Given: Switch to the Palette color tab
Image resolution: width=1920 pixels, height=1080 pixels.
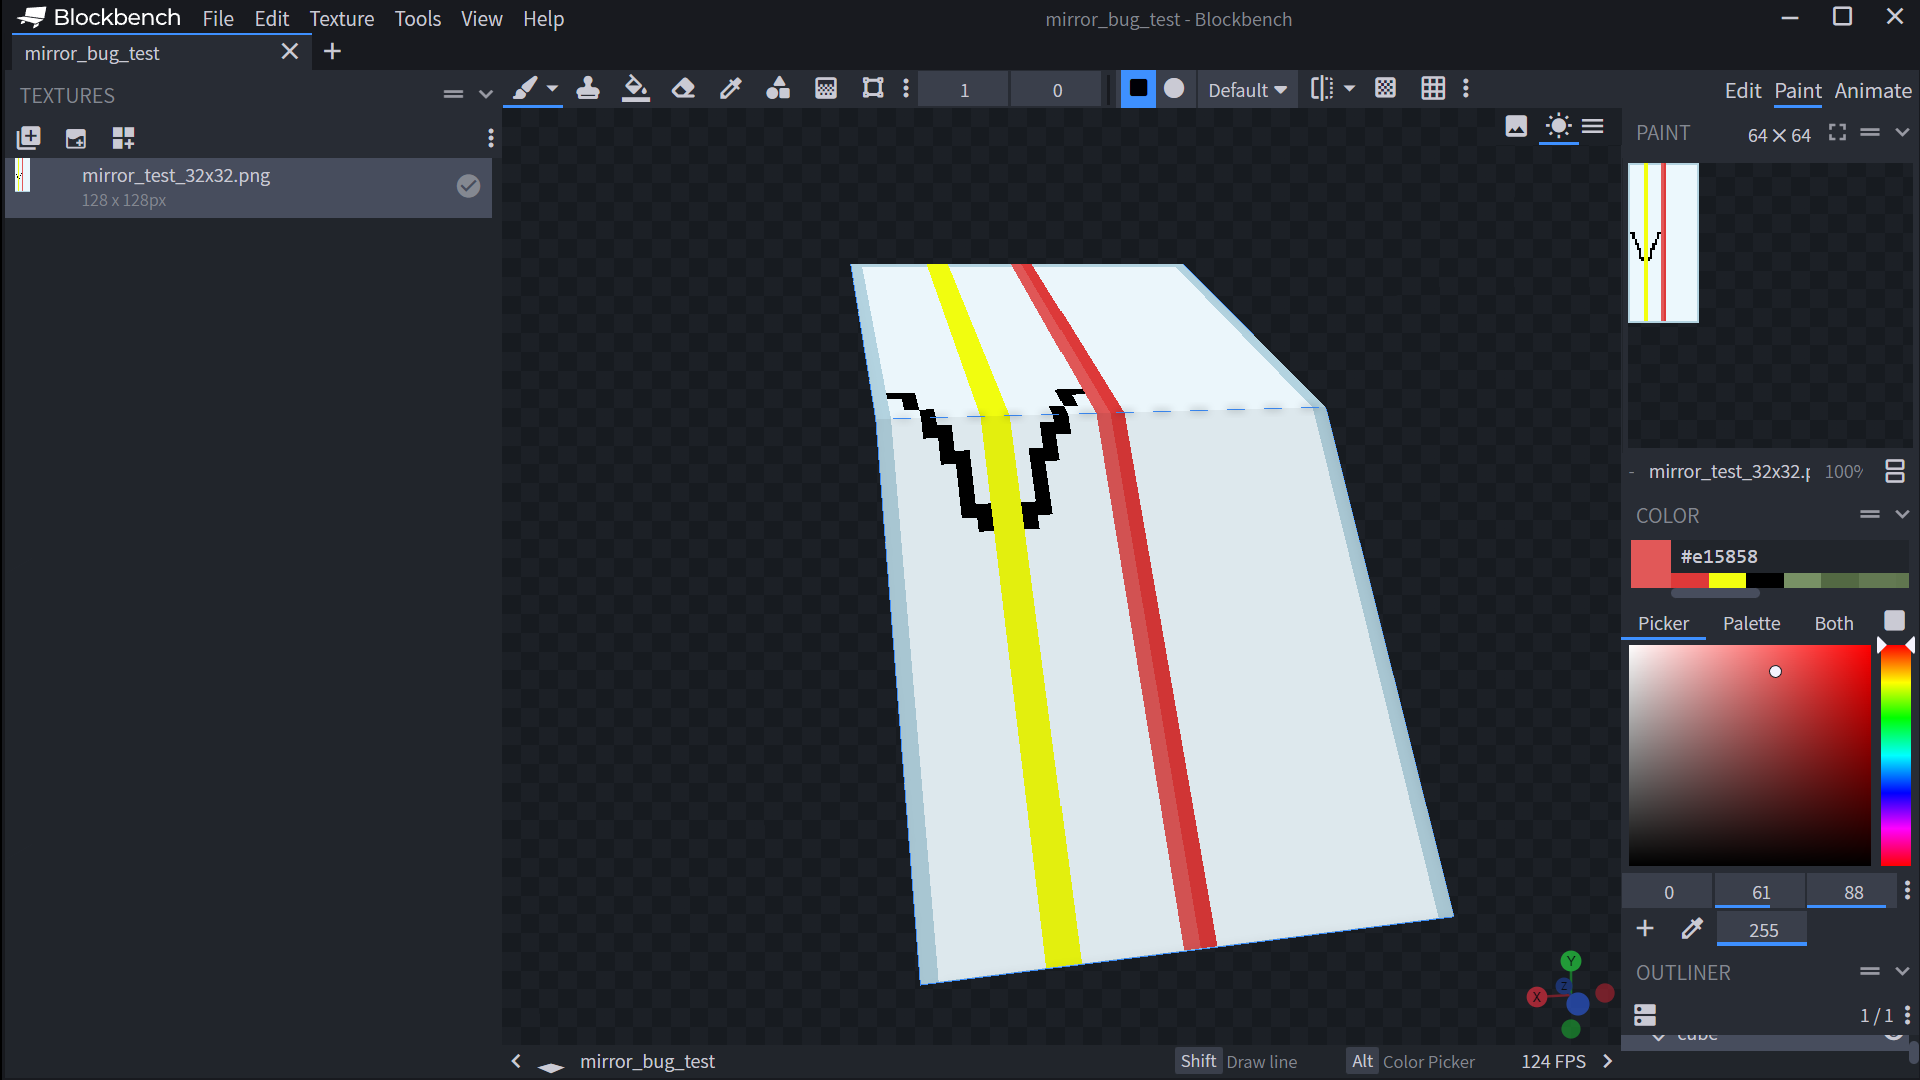Looking at the screenshot, I should click(x=1751, y=623).
